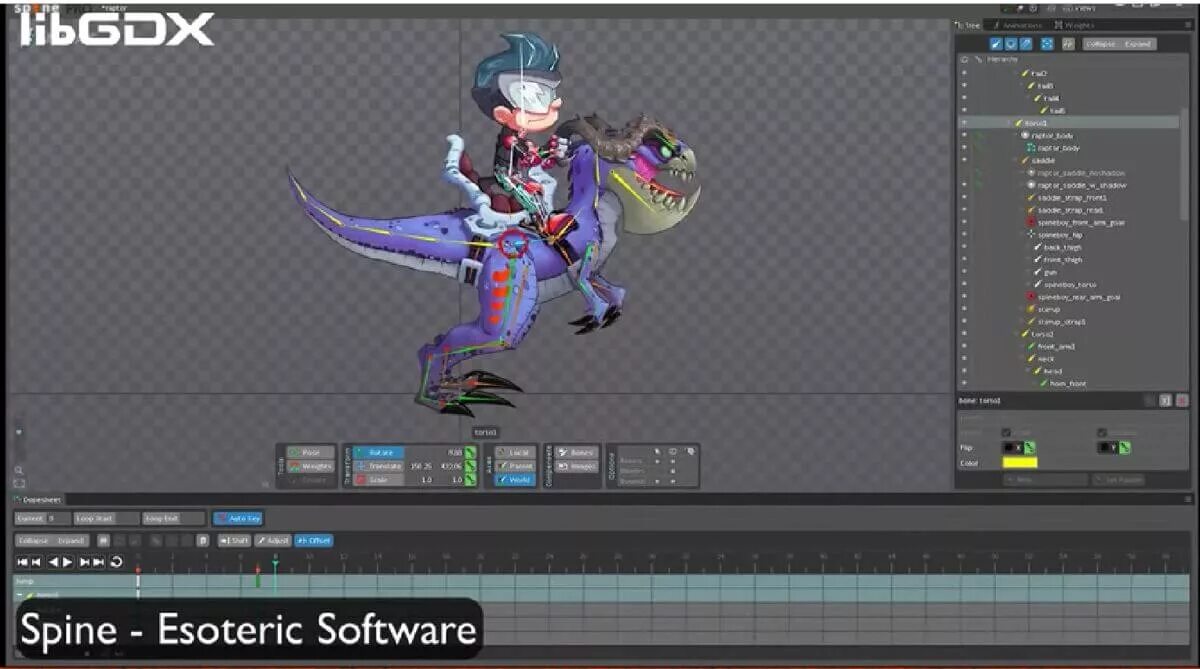Toggle visibility dot for spineboy_hip row
Screen dimensions: 1200x669
(x=964, y=235)
